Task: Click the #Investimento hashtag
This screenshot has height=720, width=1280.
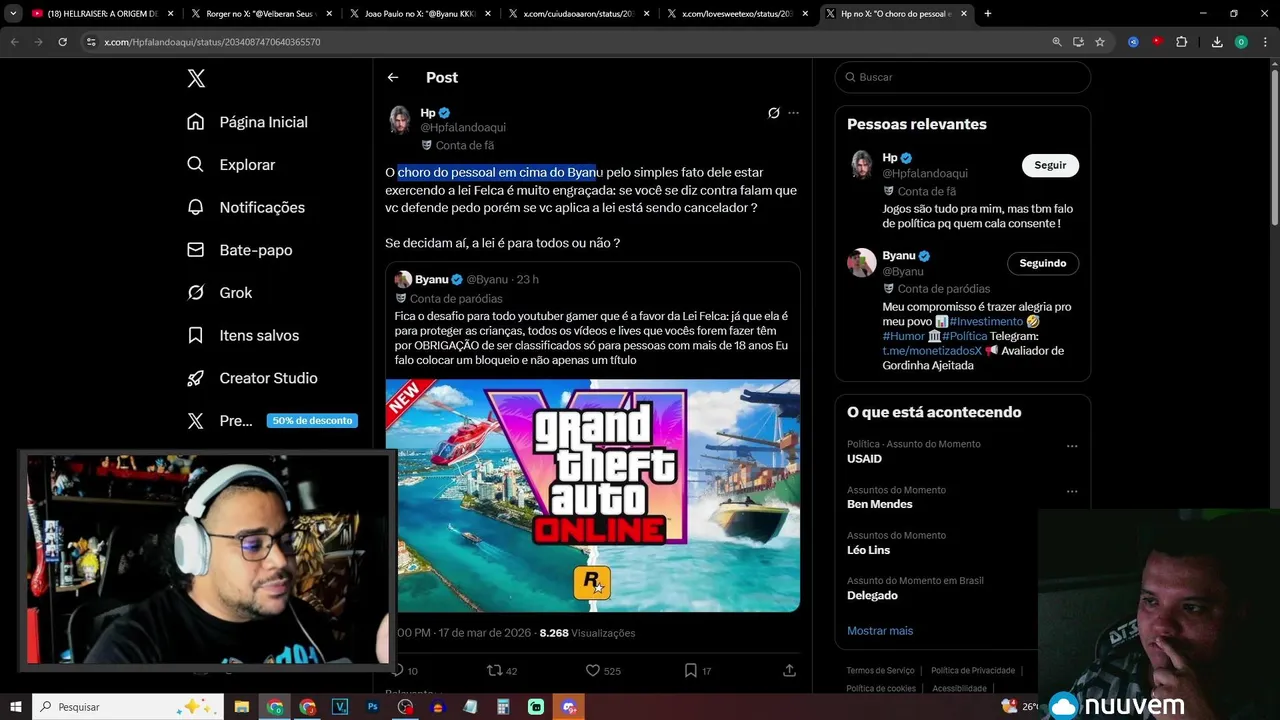Action: coord(986,322)
